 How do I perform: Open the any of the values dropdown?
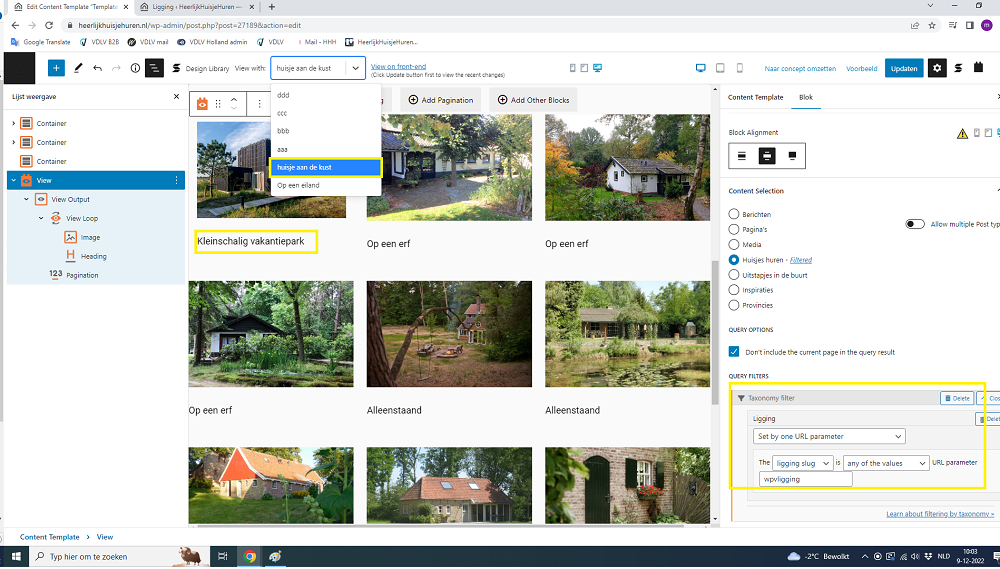coord(886,463)
